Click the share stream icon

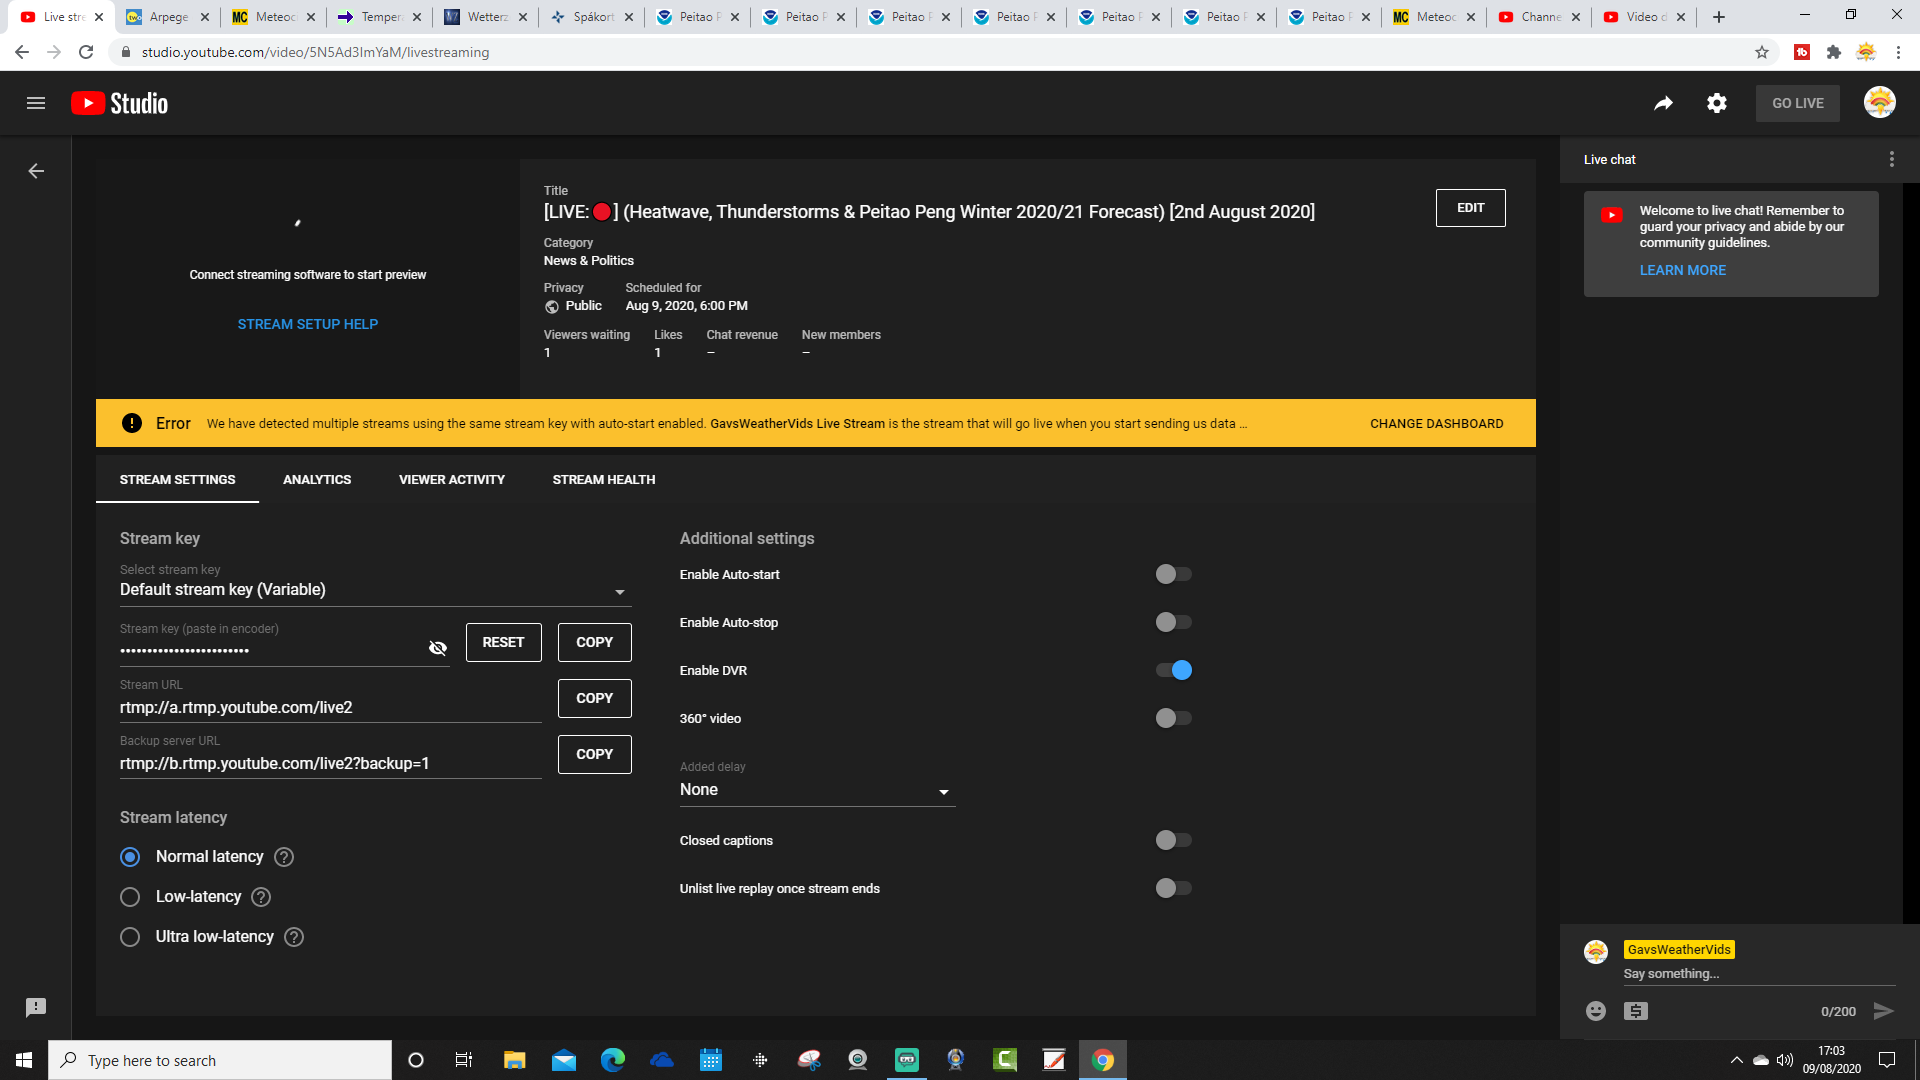1664,103
